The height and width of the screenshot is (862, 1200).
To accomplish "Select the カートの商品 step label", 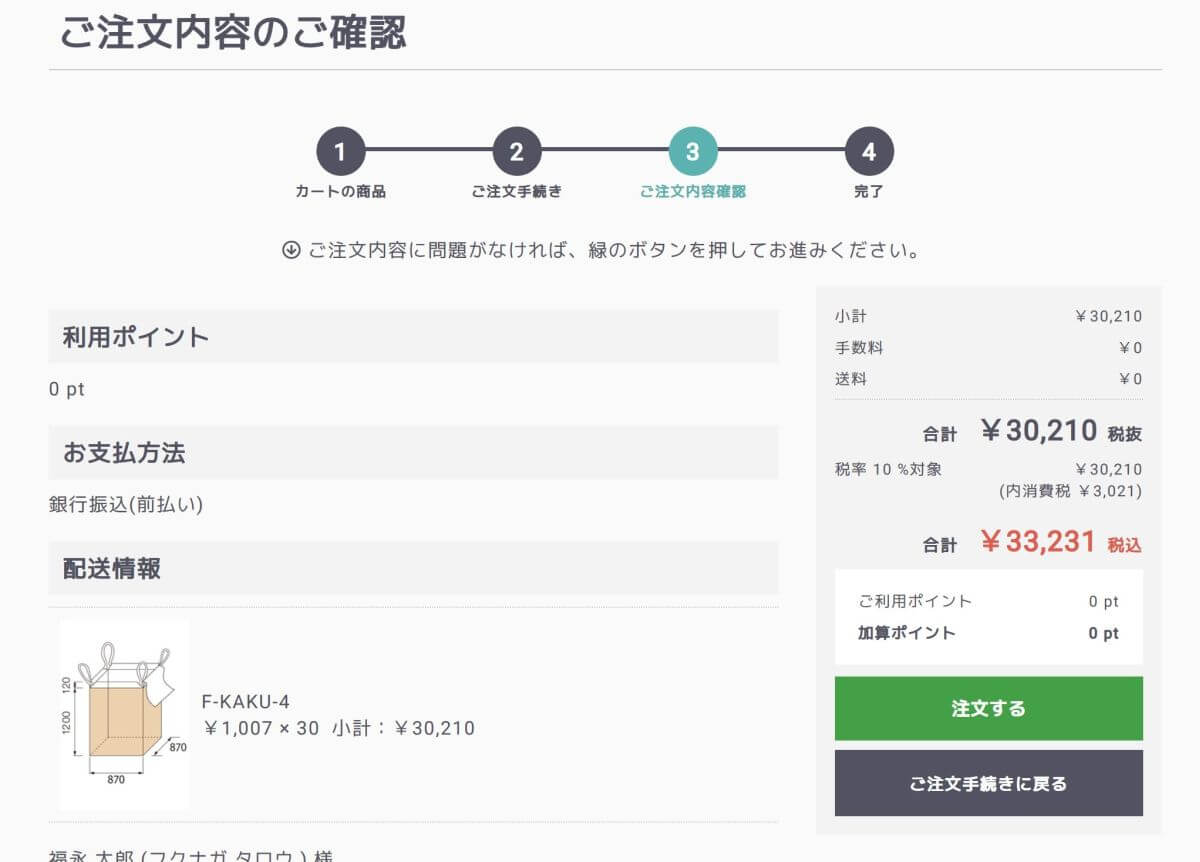I will point(340,191).
